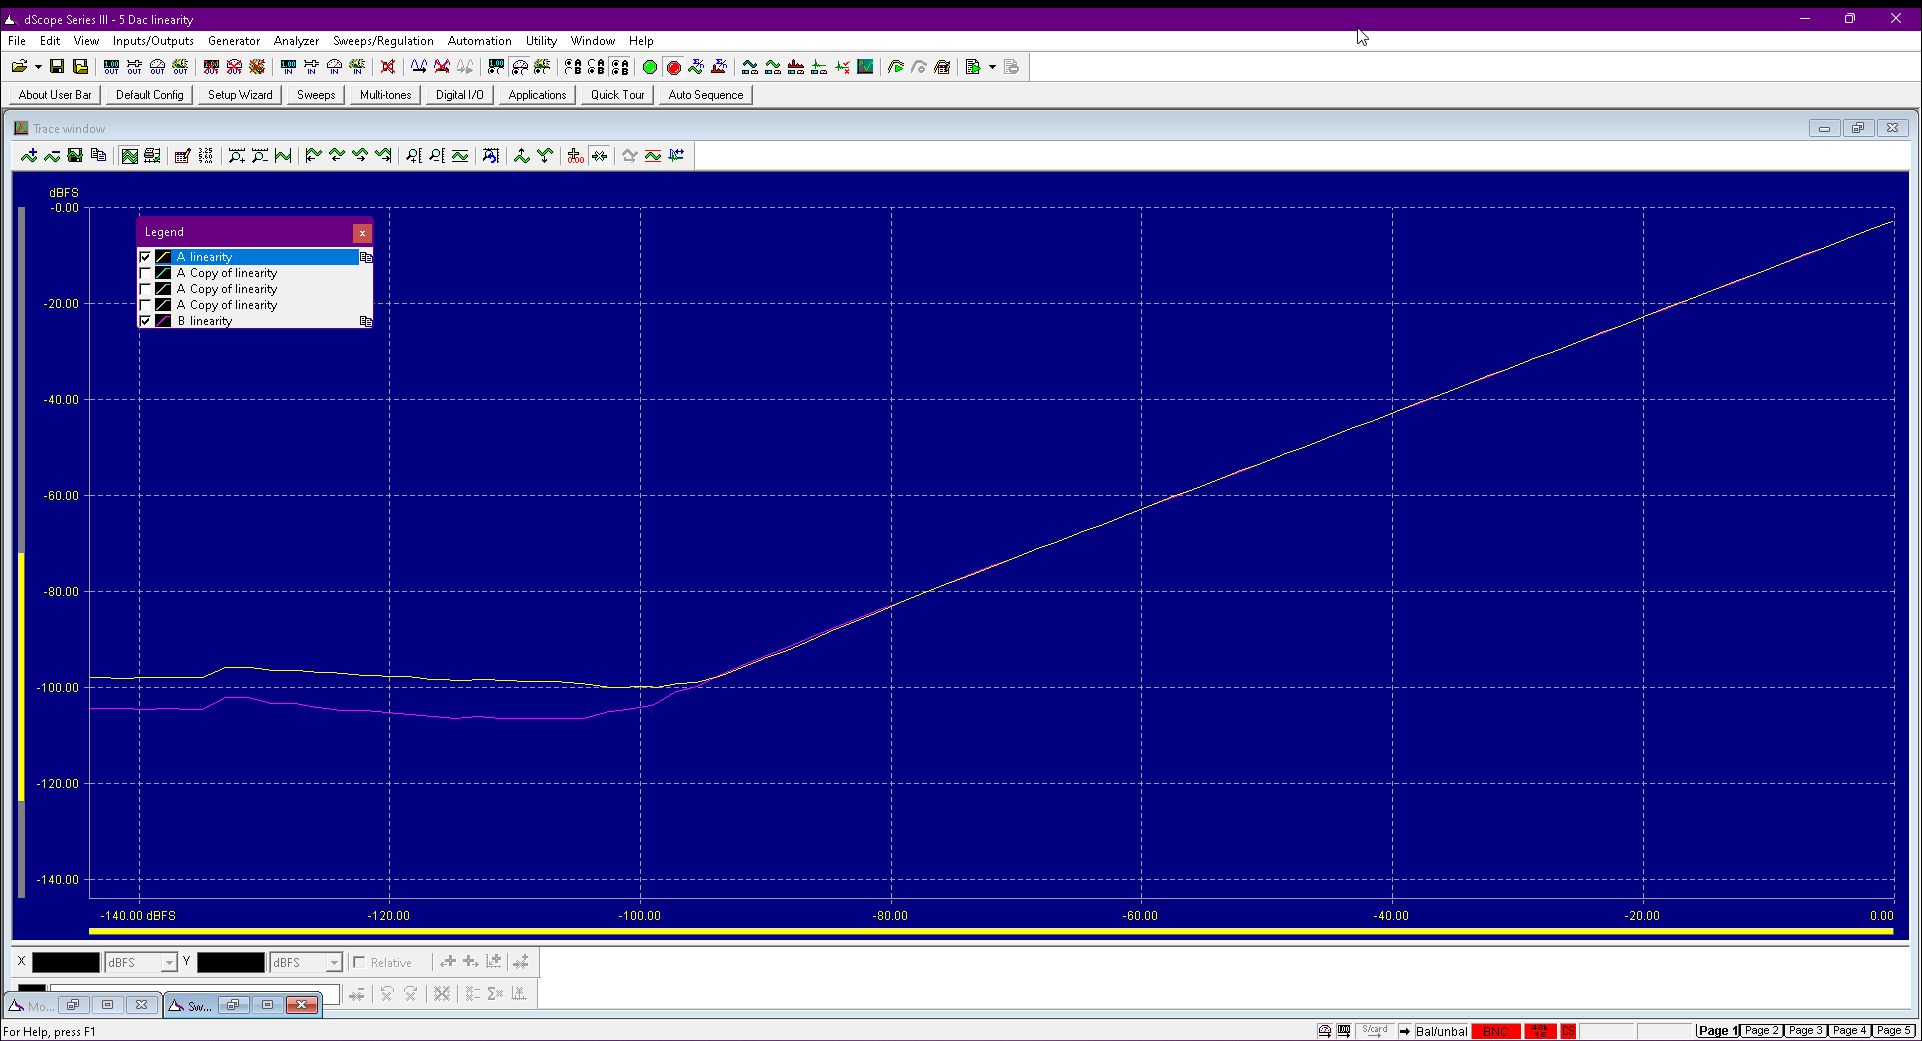Click the move trace down icon
Screen dimensions: 1922x1041
pyautogui.click(x=545, y=155)
